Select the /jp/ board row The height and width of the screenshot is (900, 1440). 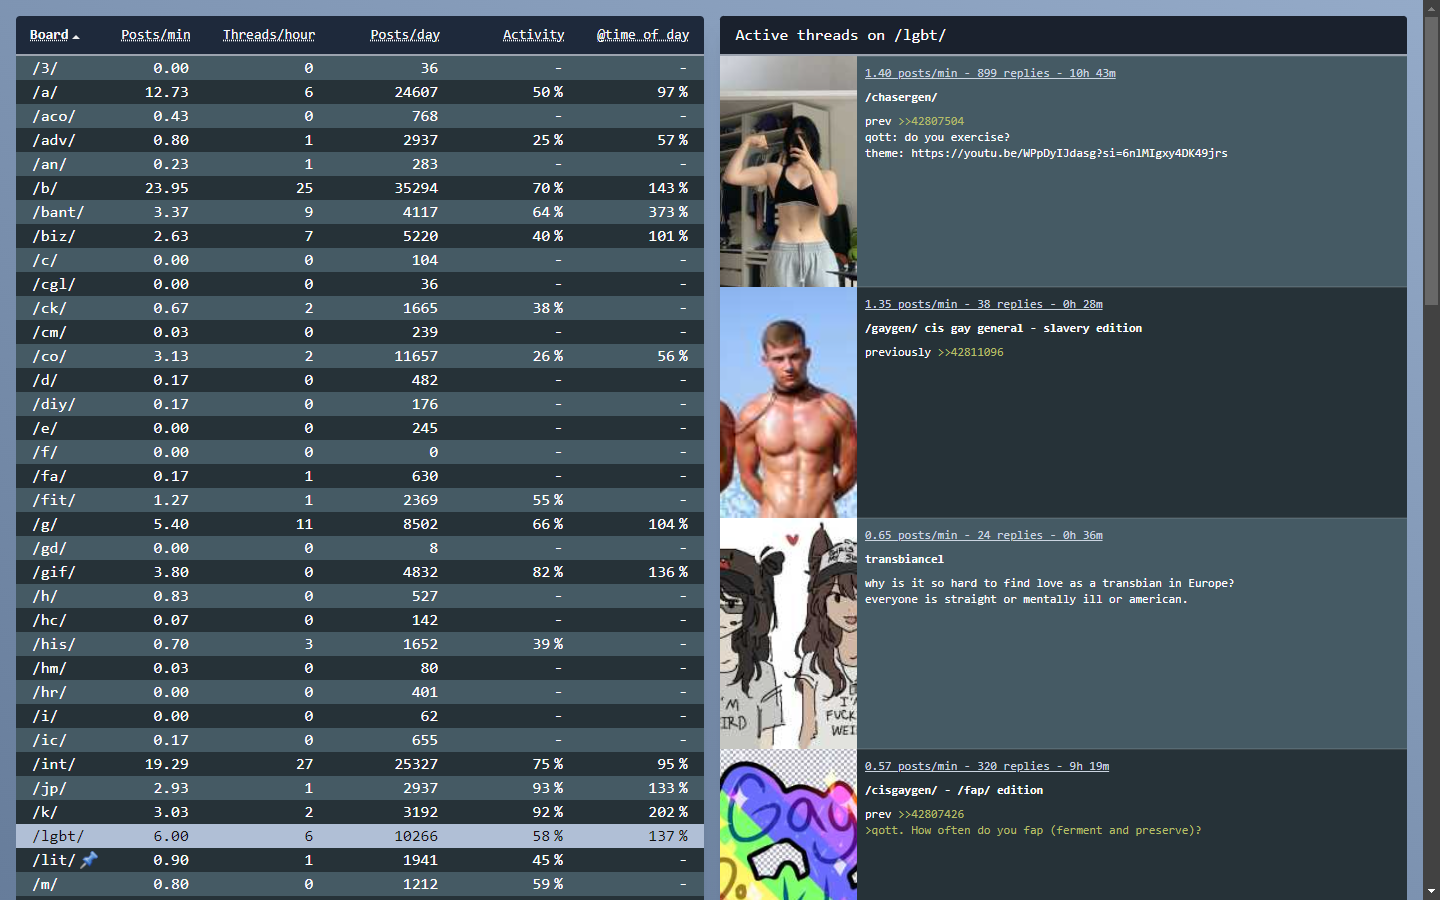360,788
